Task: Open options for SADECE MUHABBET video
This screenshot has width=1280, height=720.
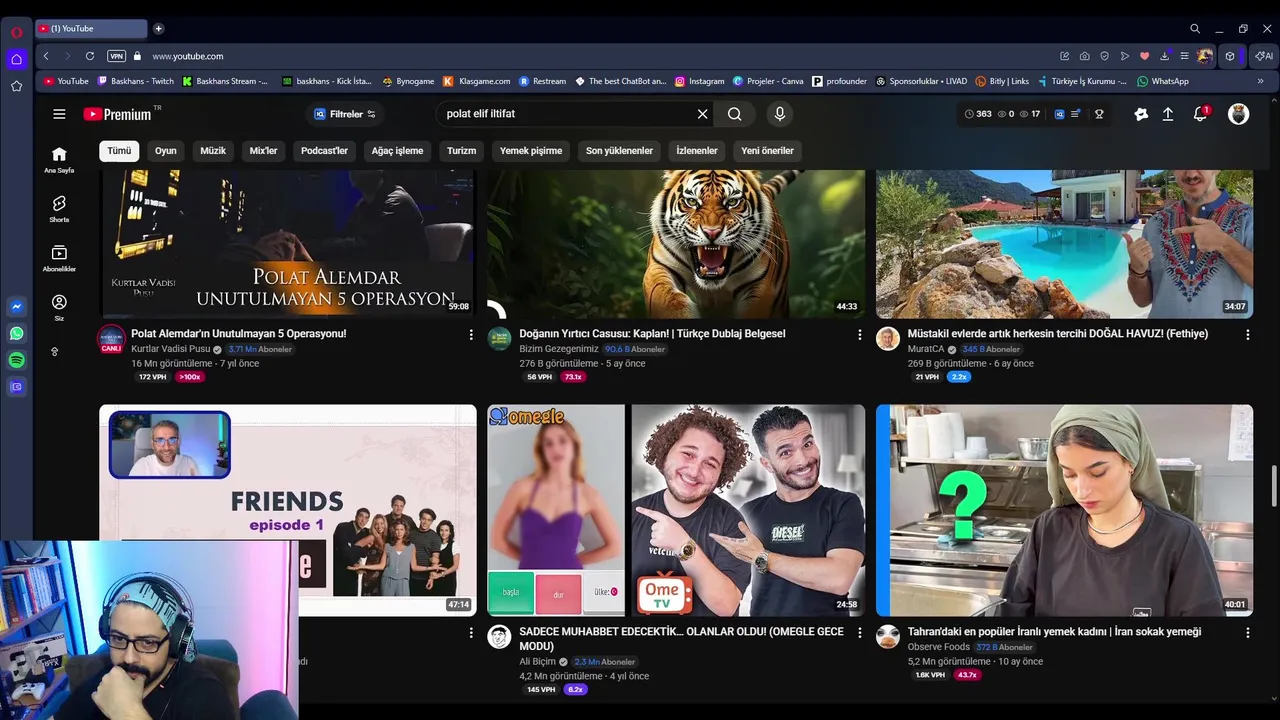Action: tap(859, 633)
